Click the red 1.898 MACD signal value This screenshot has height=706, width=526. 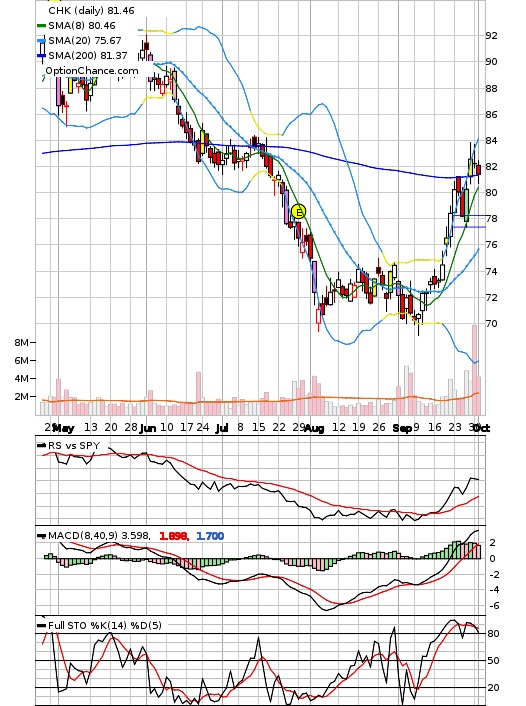[x=173, y=536]
